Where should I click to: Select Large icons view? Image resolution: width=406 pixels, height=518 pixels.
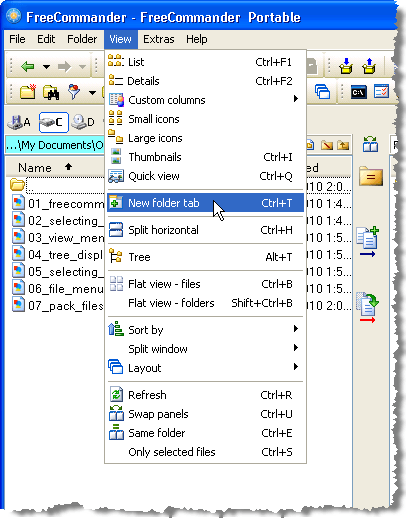pos(205,138)
